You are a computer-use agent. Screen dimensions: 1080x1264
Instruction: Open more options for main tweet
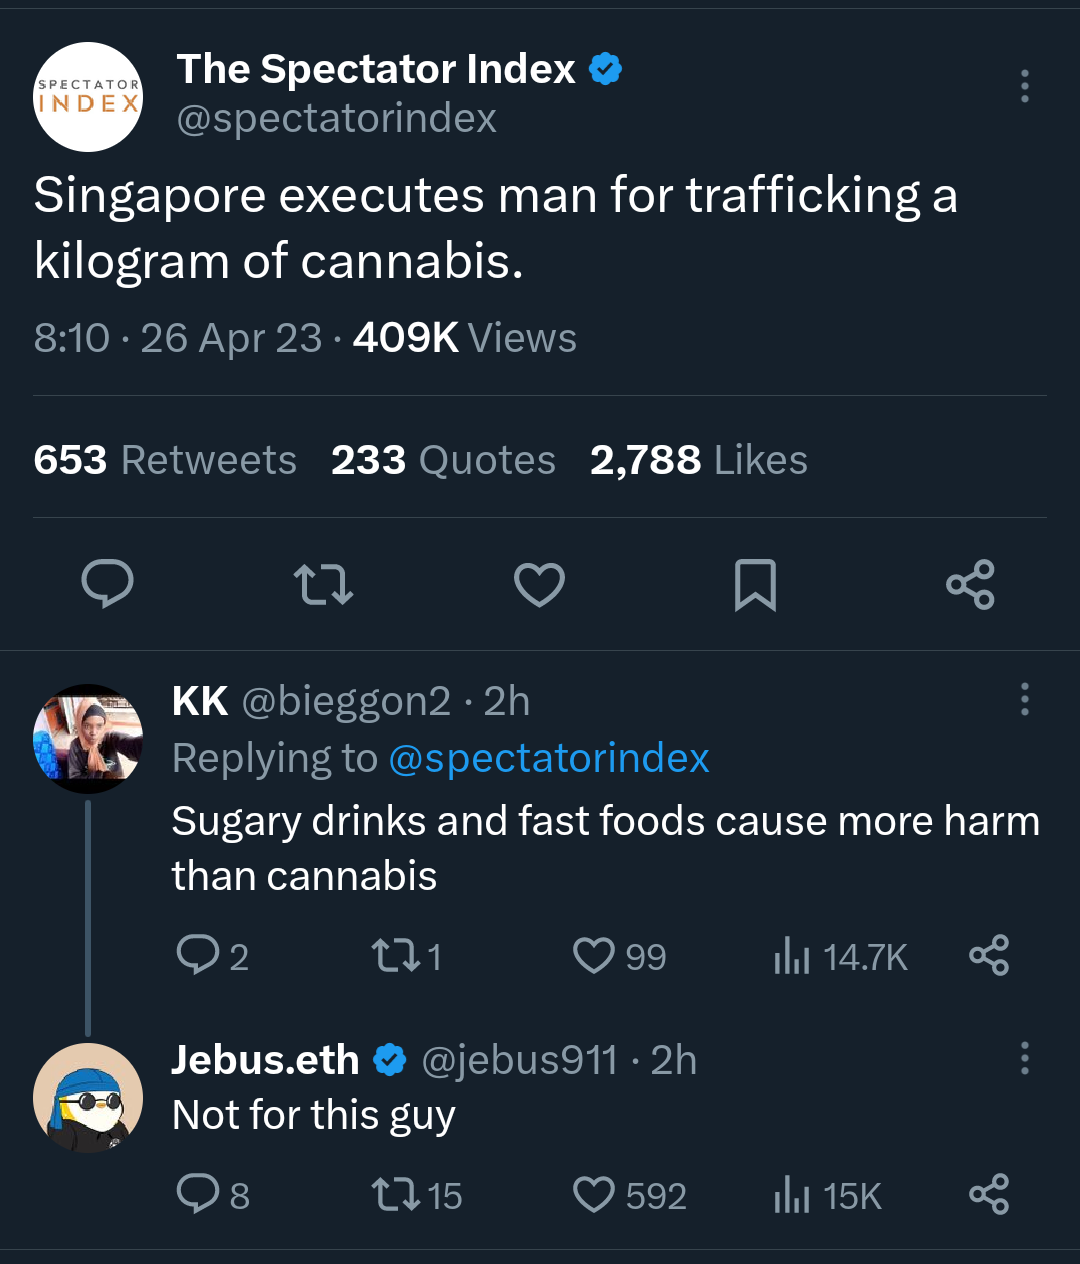click(1024, 86)
